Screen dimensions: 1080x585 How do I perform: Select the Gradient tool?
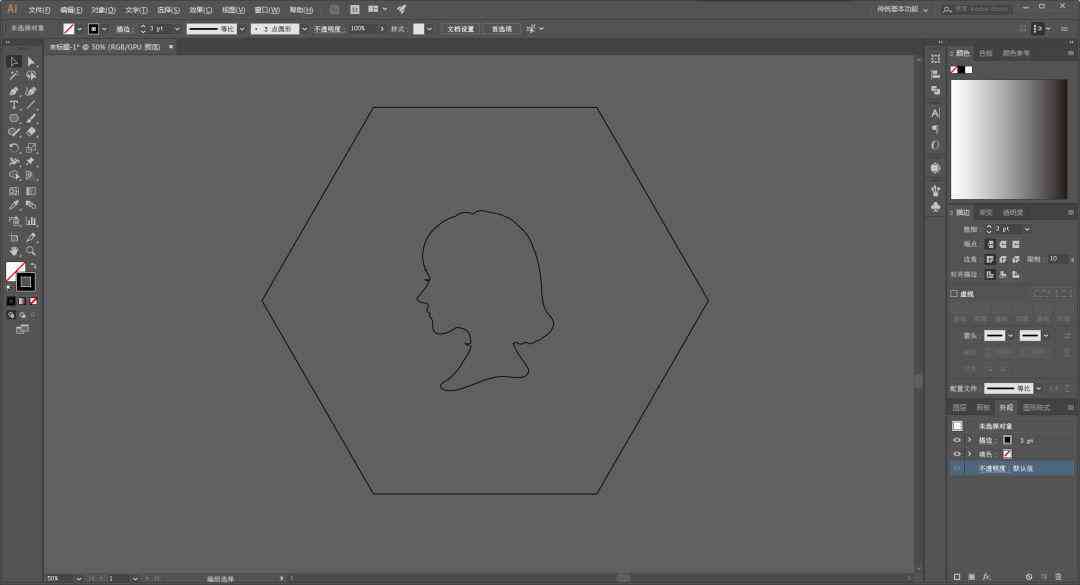point(31,191)
